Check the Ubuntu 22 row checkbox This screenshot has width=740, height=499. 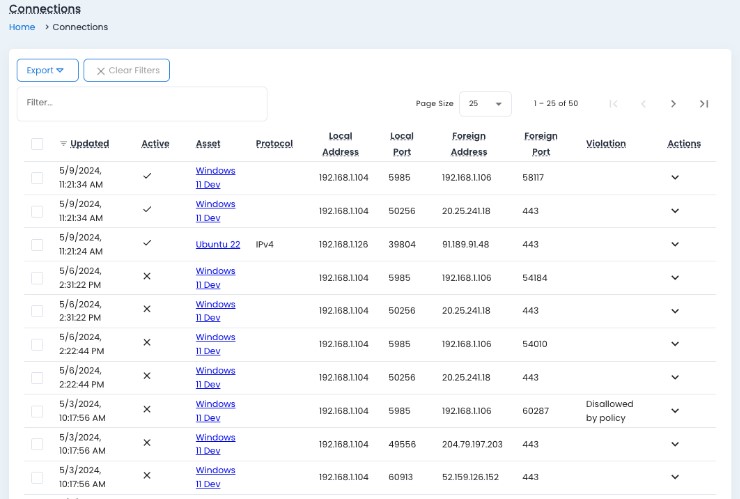37,244
